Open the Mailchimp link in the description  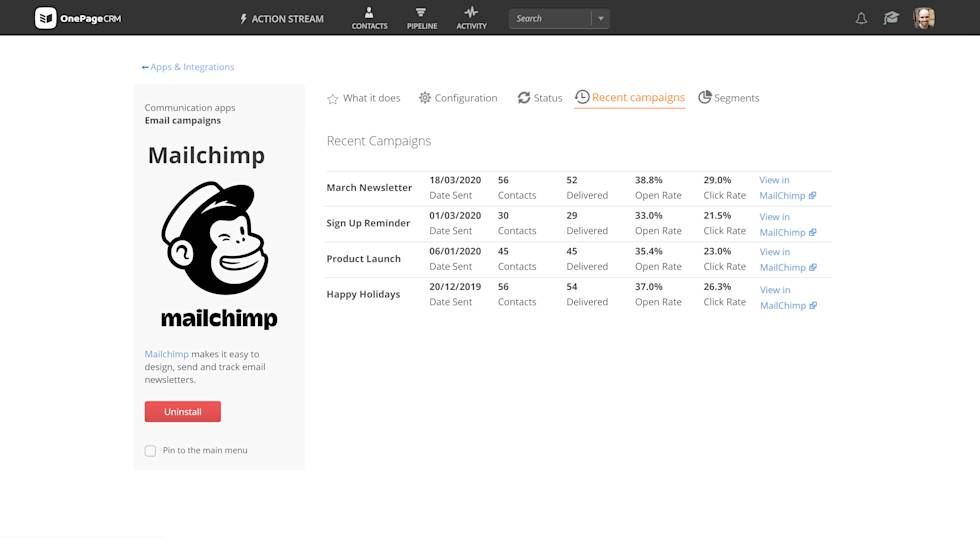[166, 354]
